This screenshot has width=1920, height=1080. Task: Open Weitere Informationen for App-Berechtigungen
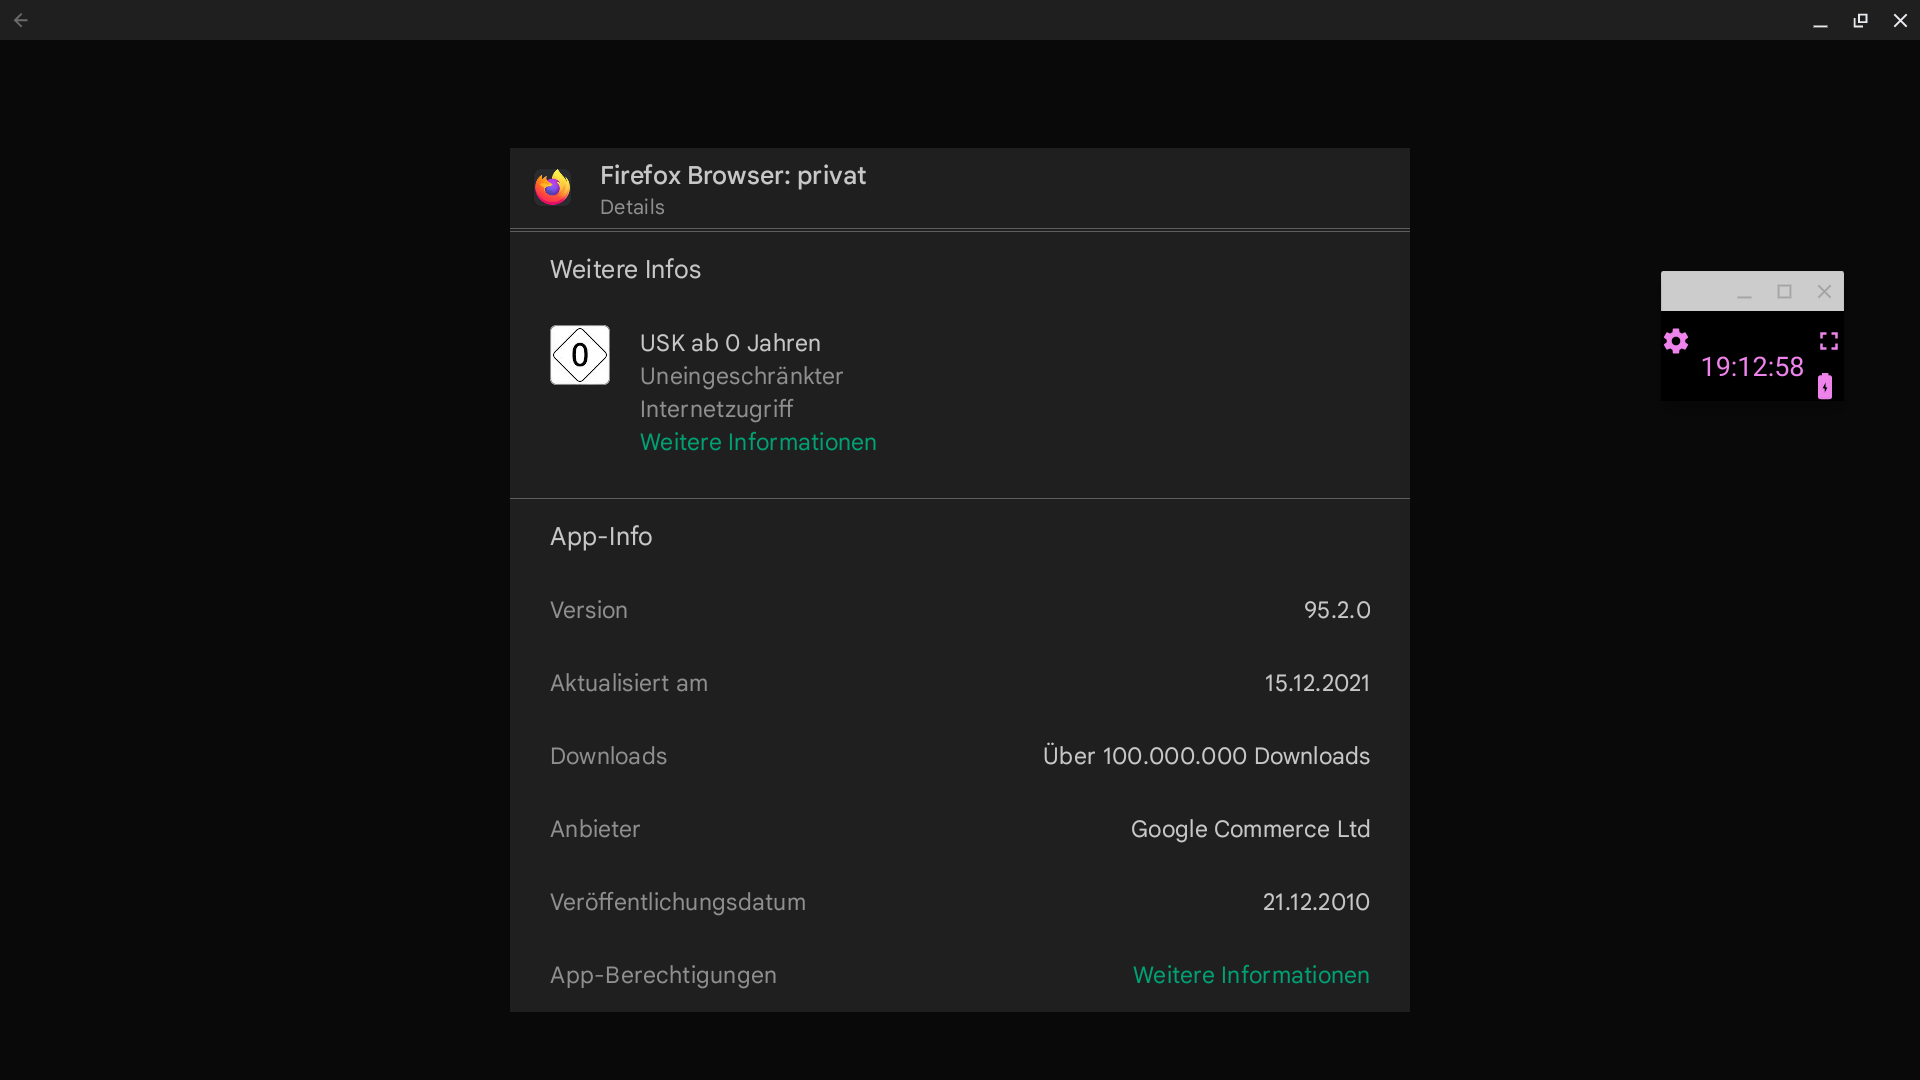point(1250,975)
